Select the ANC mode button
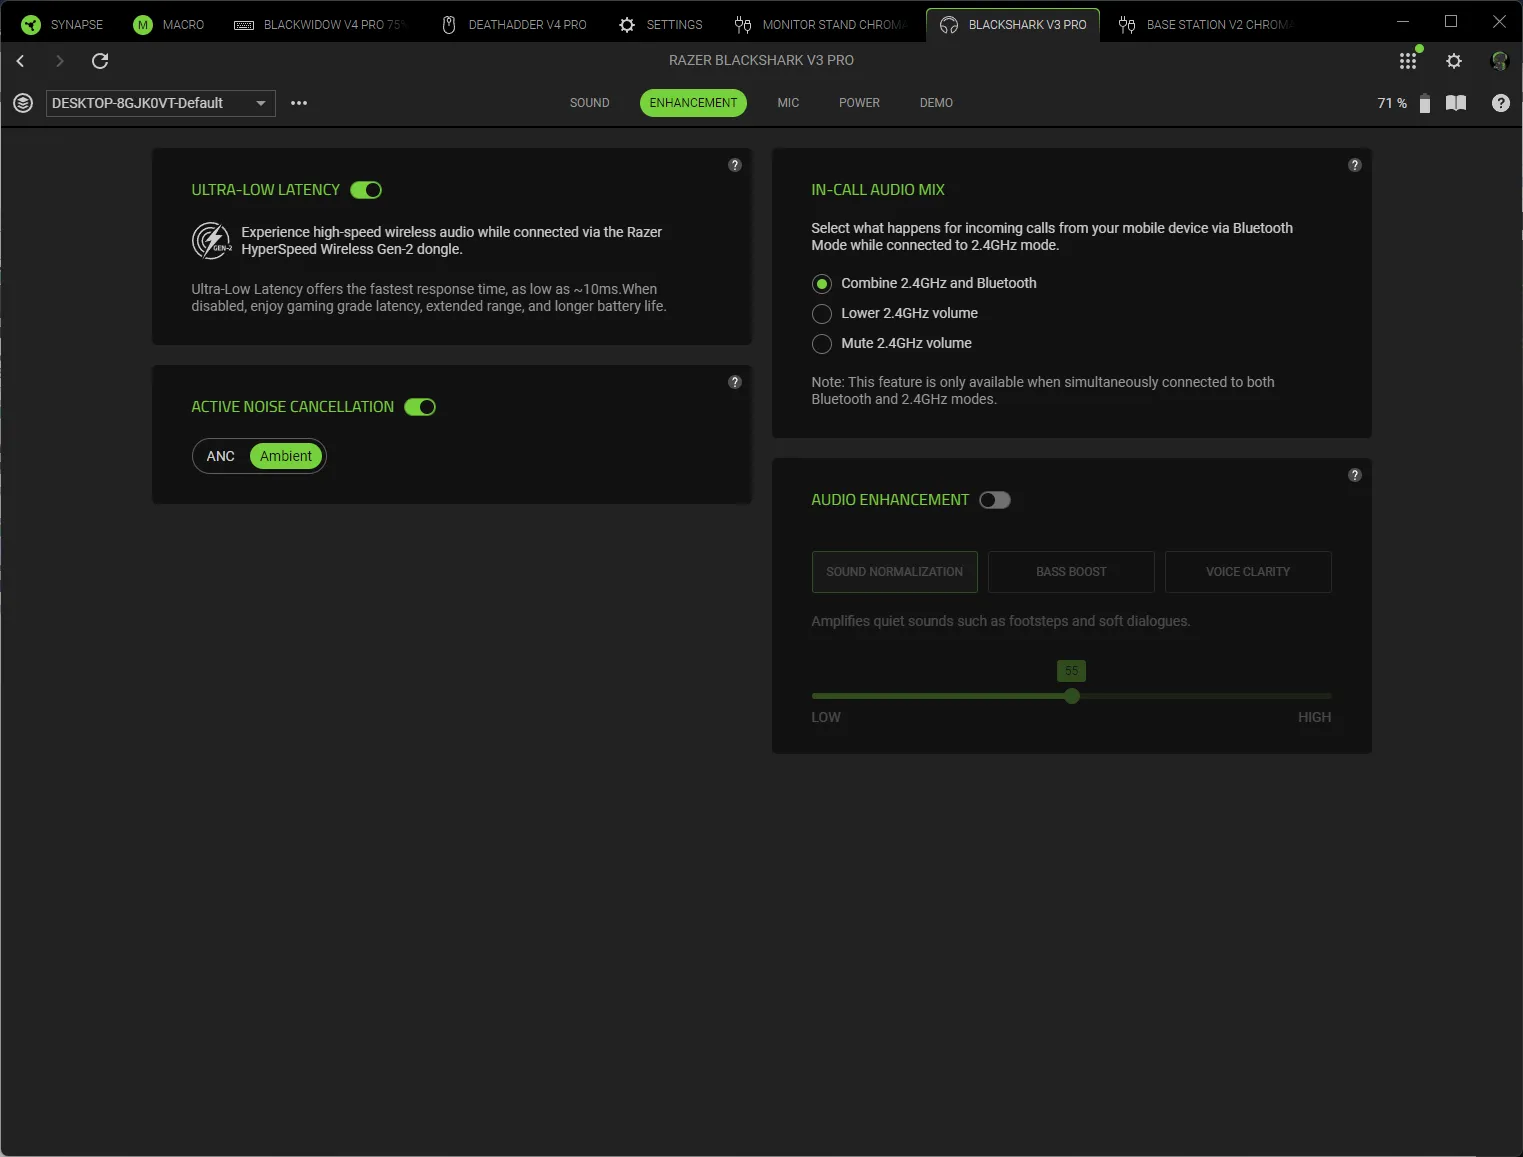This screenshot has width=1523, height=1157. [221, 456]
